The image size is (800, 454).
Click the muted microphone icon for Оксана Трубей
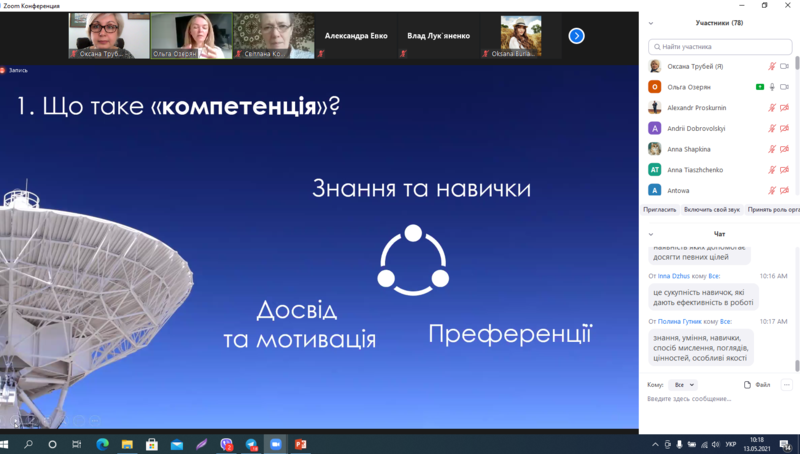point(772,66)
